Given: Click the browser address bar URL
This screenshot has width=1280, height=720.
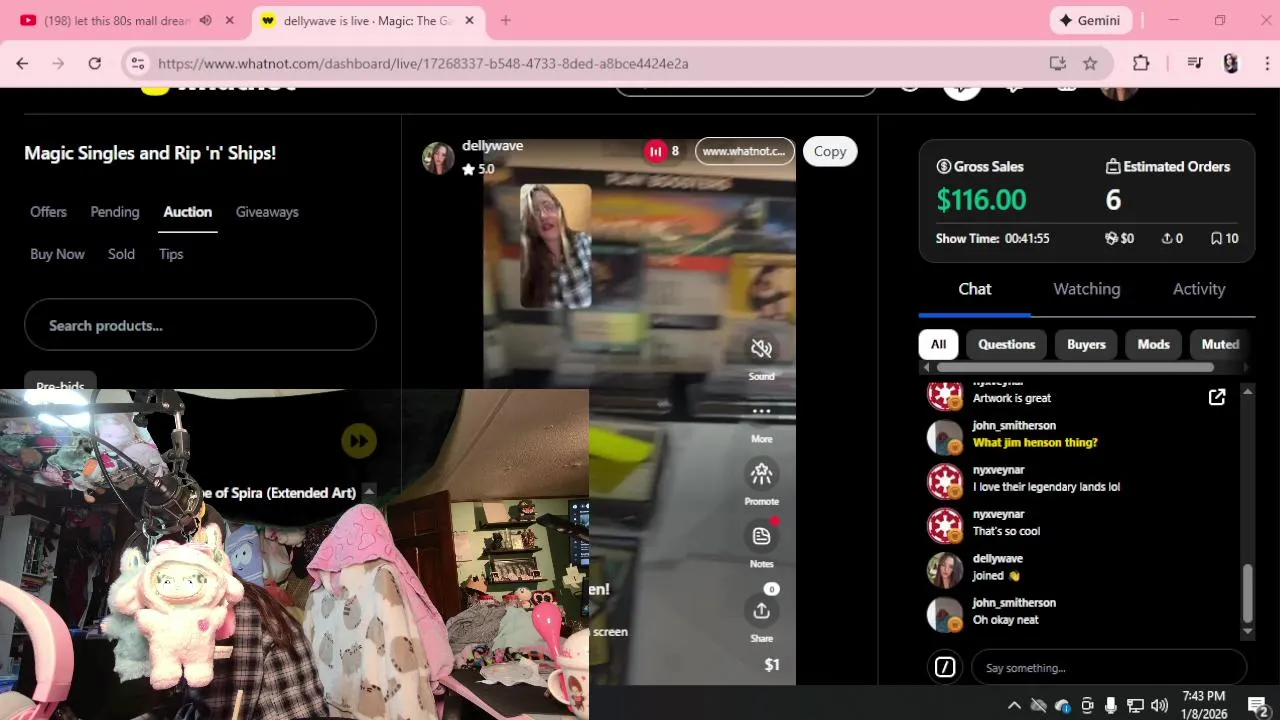Looking at the screenshot, I should (423, 63).
